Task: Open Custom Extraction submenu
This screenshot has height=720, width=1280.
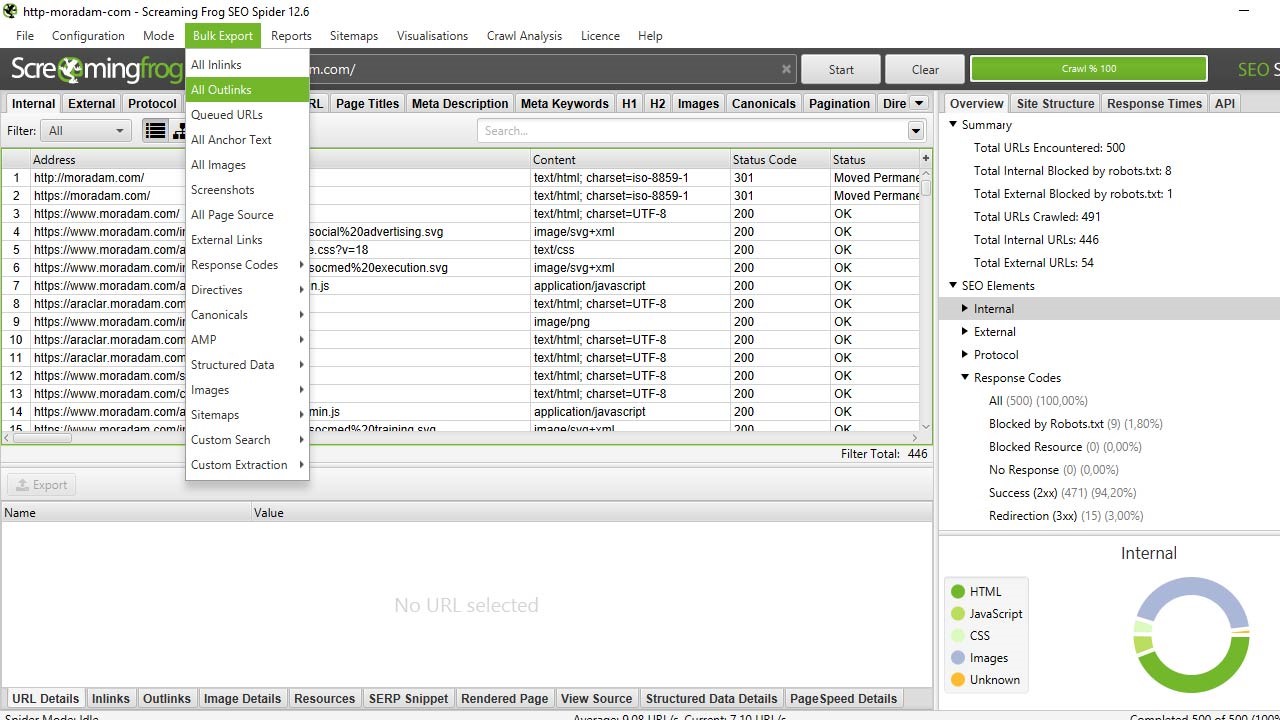Action: pos(247,465)
